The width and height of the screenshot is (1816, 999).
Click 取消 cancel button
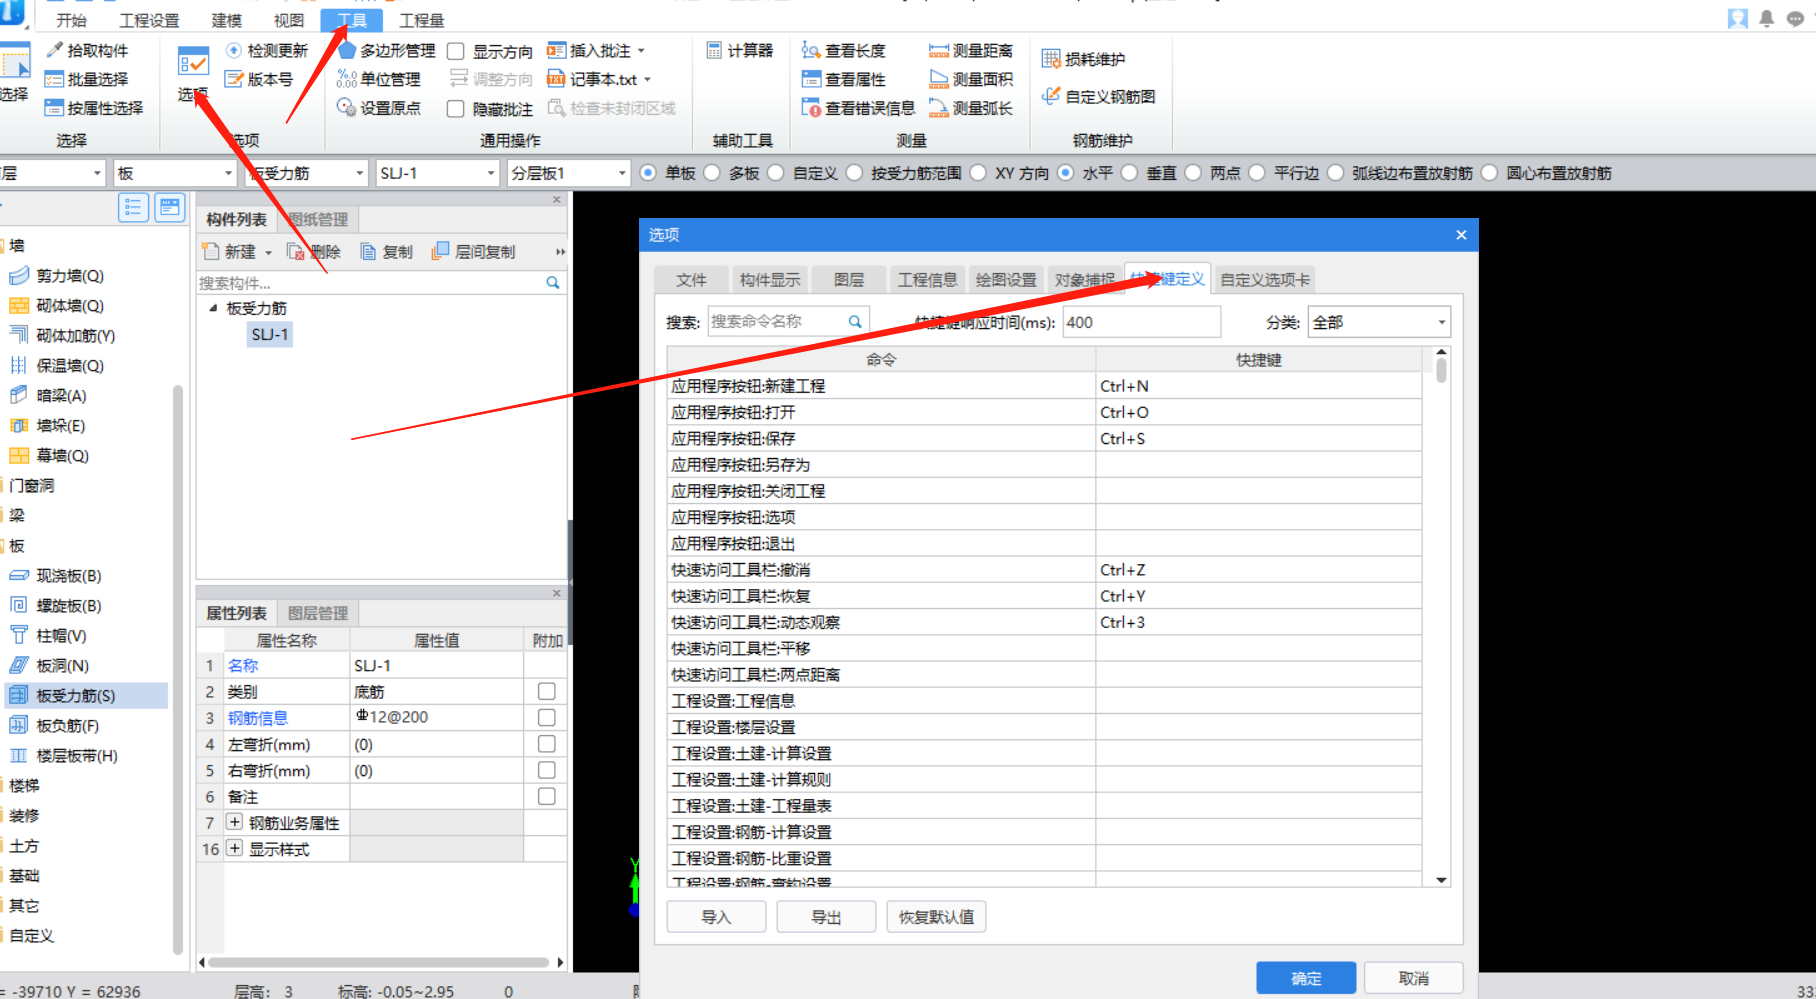(x=1414, y=978)
